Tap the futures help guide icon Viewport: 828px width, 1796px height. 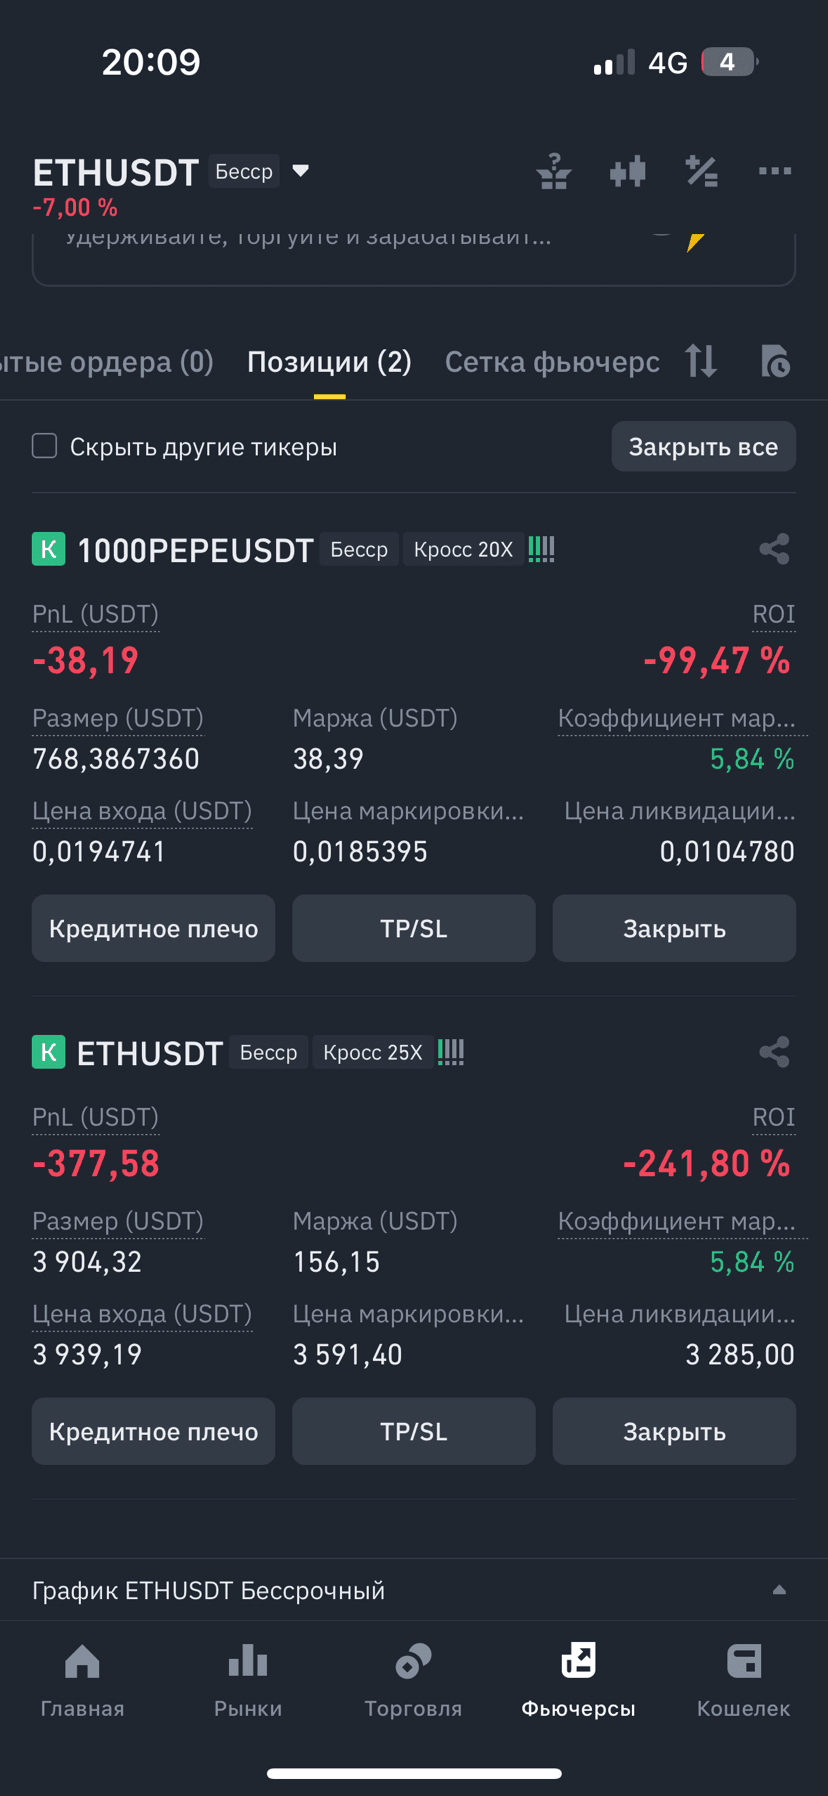tap(553, 172)
